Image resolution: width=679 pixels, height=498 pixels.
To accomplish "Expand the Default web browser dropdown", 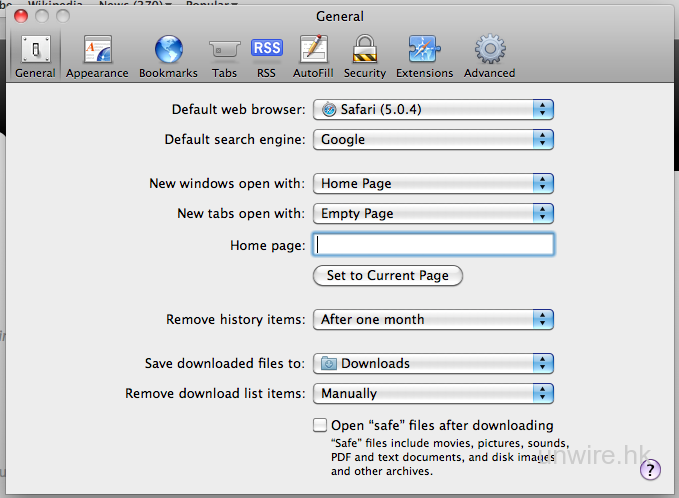I will 433,110.
